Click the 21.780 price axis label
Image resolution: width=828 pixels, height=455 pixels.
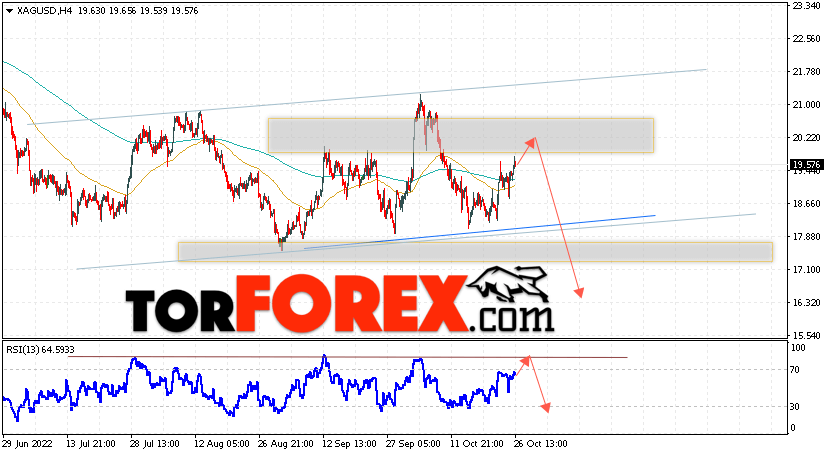[806, 72]
